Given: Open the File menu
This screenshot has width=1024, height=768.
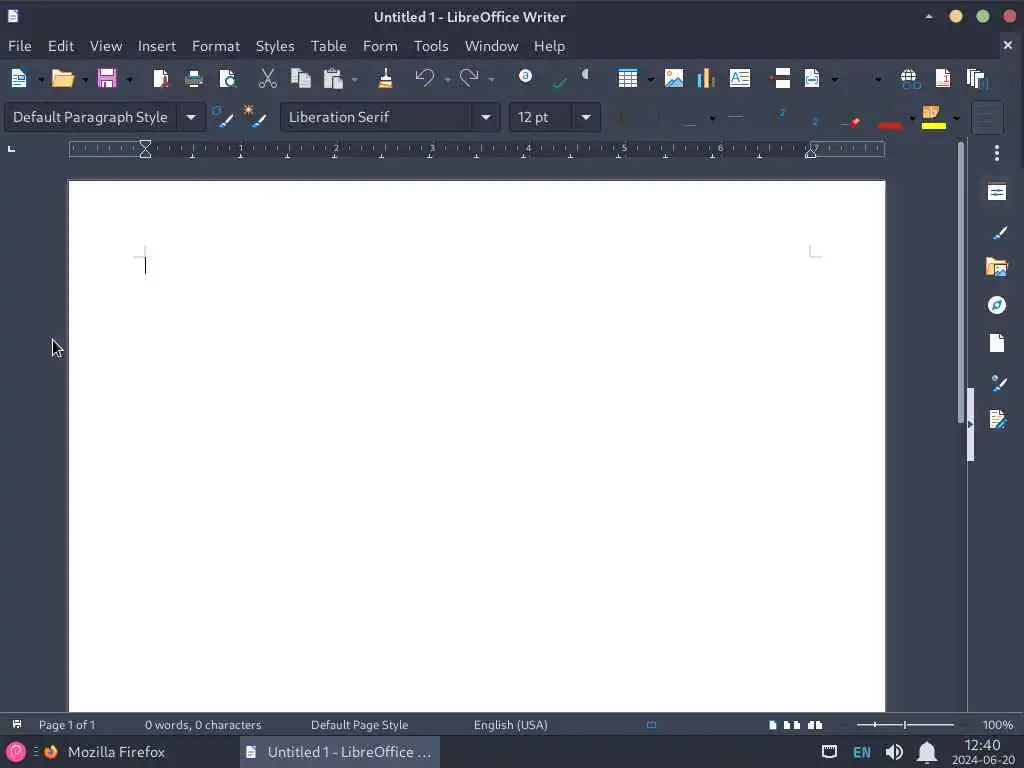Looking at the screenshot, I should [20, 46].
